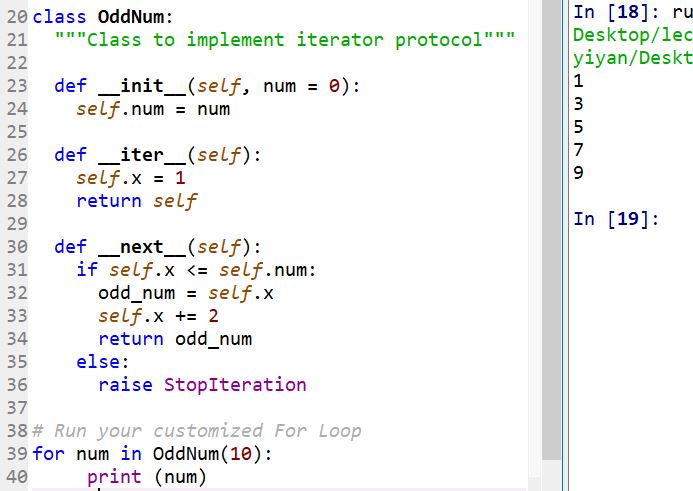Click the output value 1 in console
Image resolution: width=693 pixels, height=491 pixels.
(579, 82)
